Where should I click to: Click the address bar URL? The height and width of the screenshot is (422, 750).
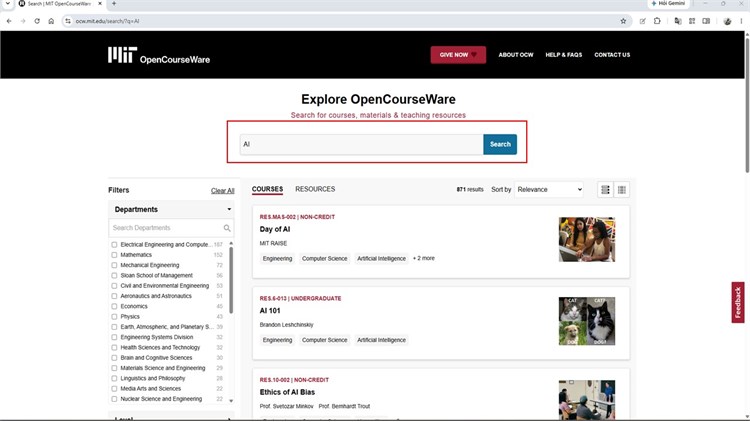pos(107,21)
